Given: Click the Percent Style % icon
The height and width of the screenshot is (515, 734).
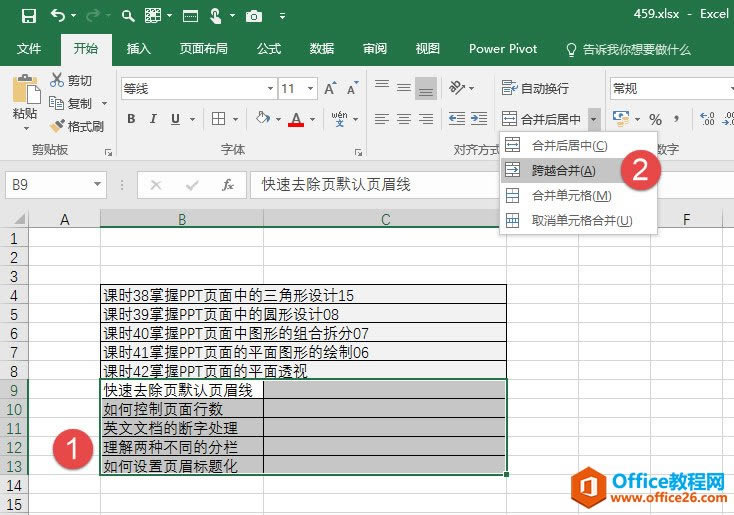Looking at the screenshot, I should [x=656, y=119].
